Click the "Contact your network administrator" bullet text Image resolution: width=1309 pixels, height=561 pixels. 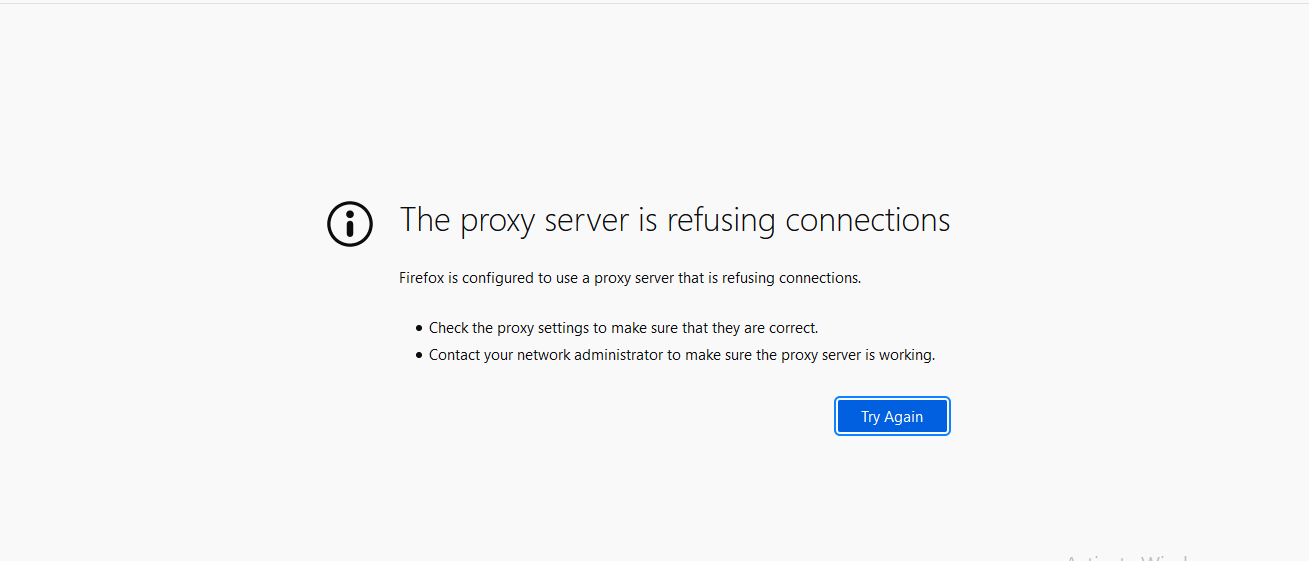coord(681,355)
